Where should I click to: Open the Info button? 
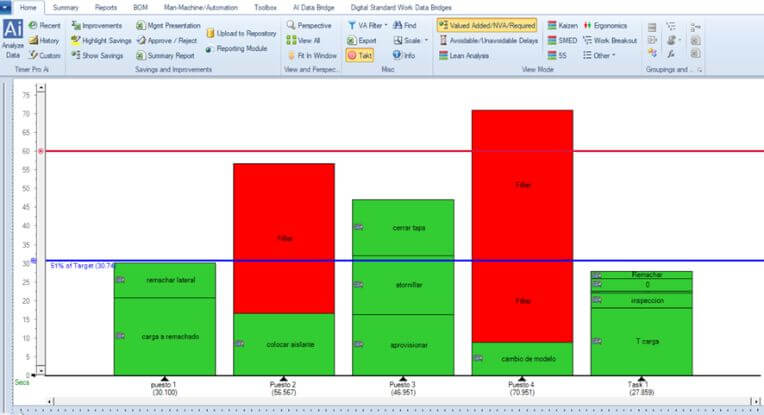[404, 56]
